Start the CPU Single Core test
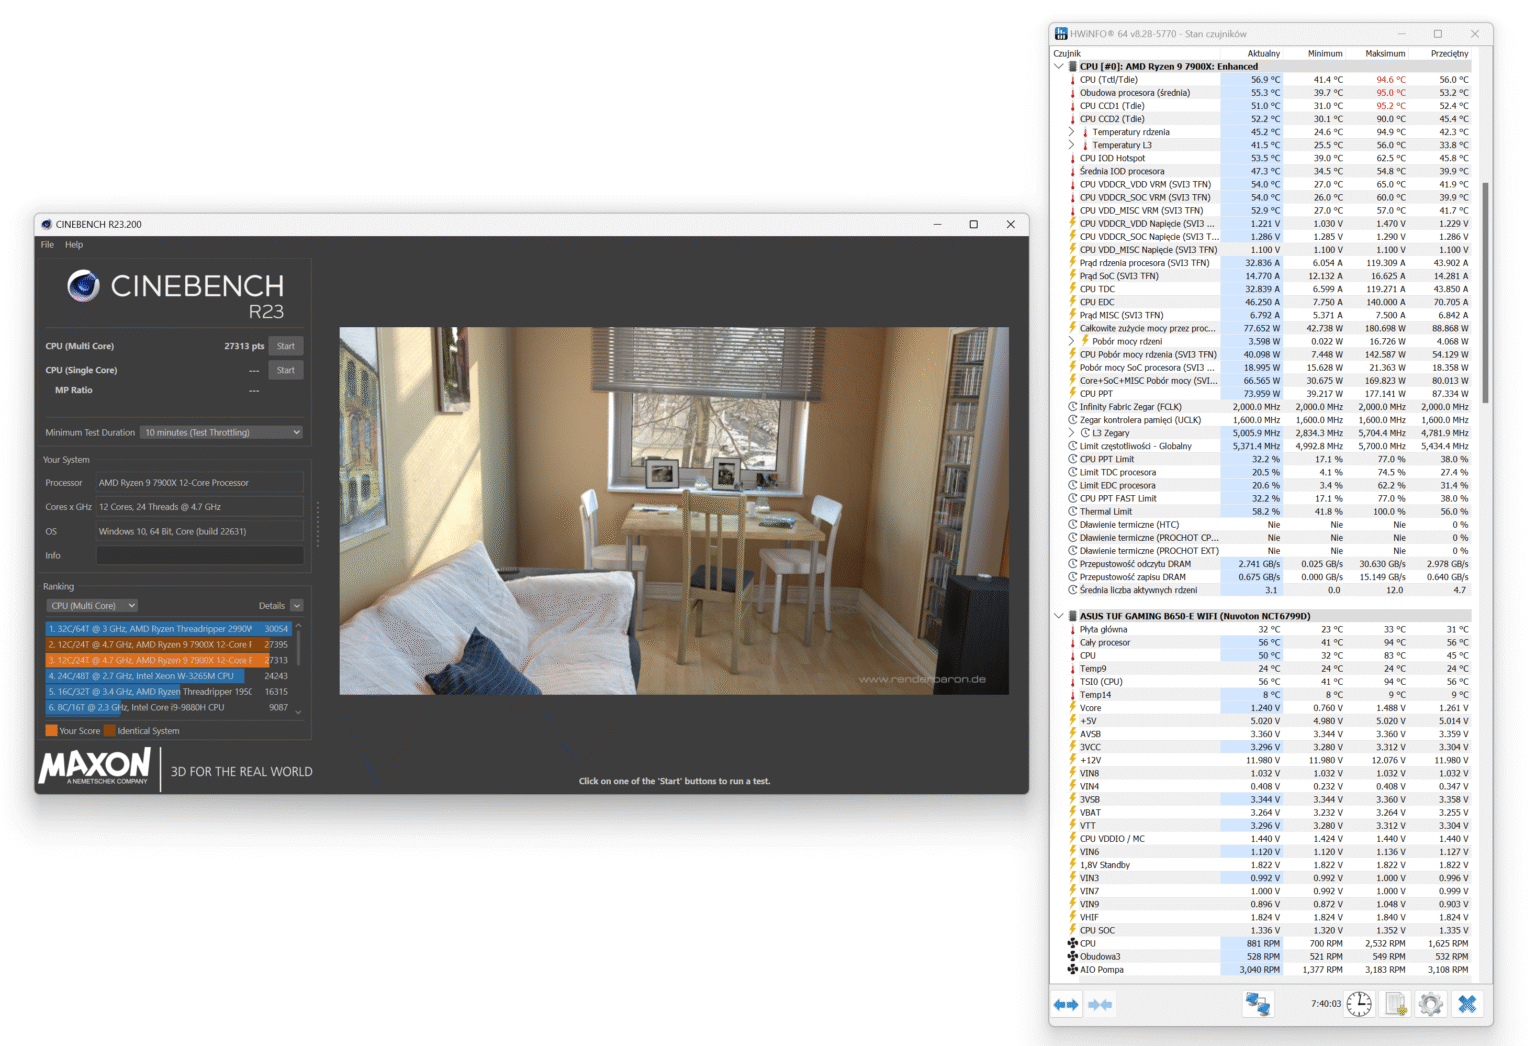Viewport: 1536px width, 1046px height. [x=286, y=370]
